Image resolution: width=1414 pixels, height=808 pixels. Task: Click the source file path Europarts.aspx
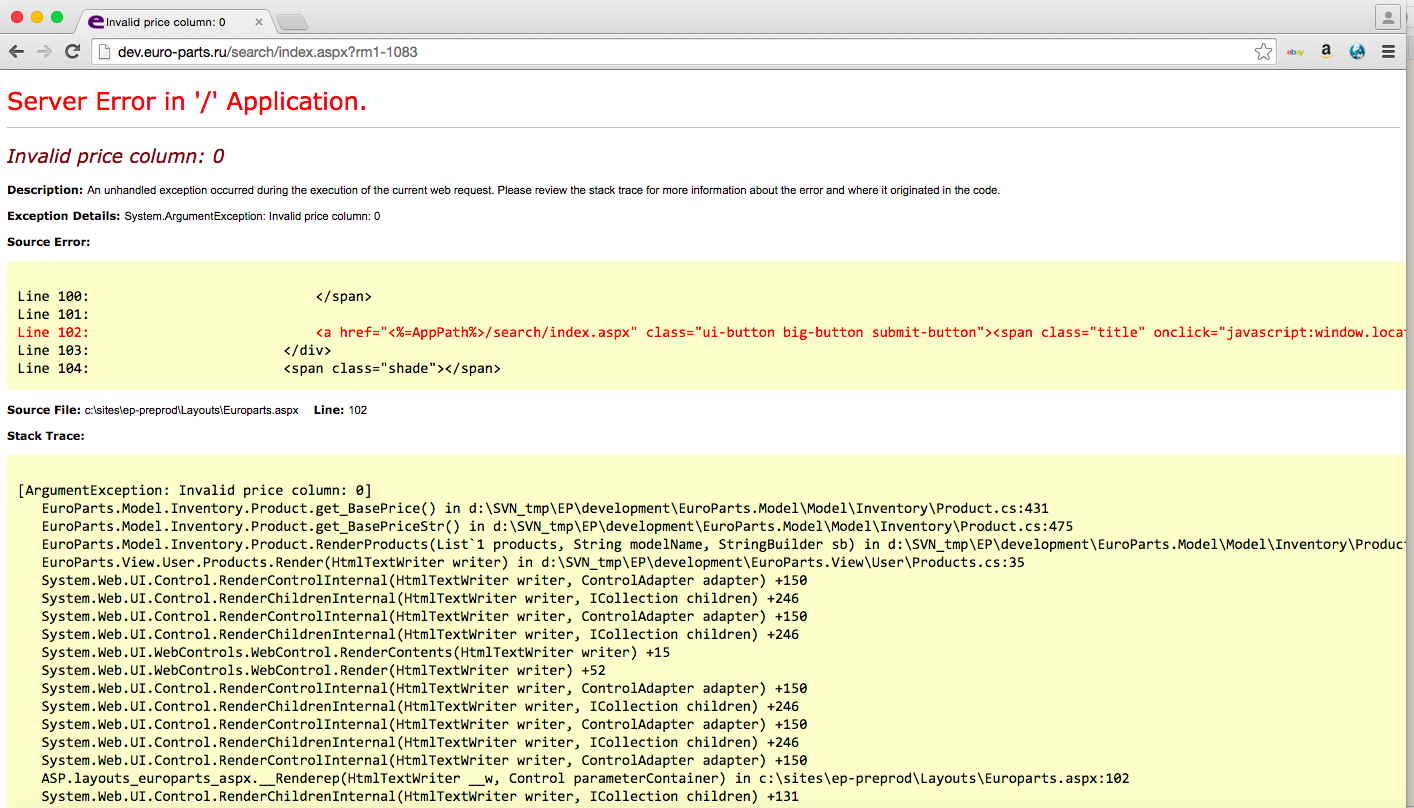(x=191, y=410)
